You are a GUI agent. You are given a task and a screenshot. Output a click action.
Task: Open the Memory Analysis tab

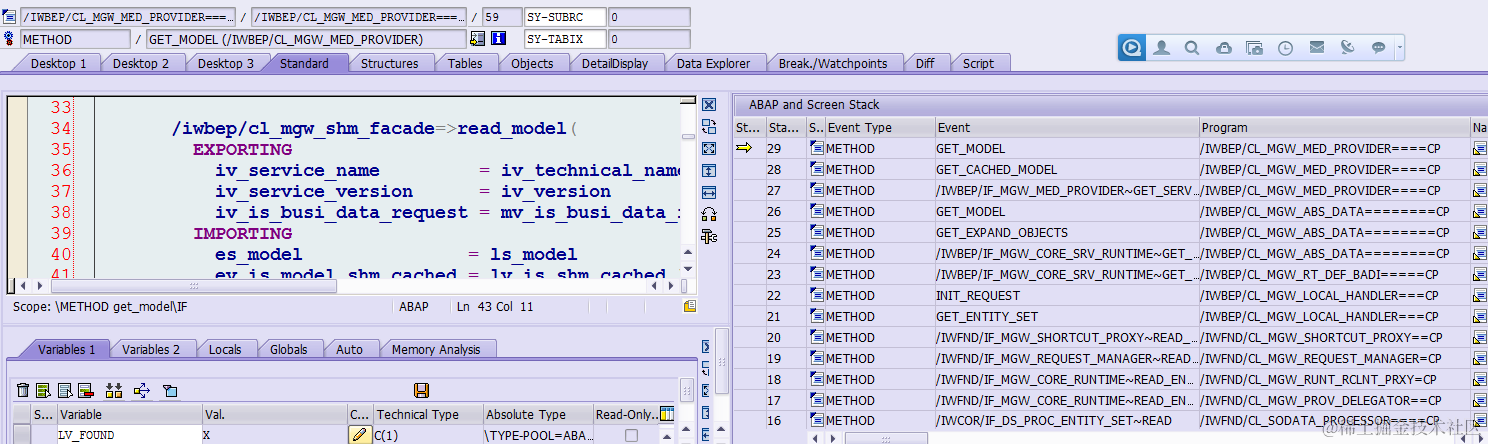click(x=436, y=349)
